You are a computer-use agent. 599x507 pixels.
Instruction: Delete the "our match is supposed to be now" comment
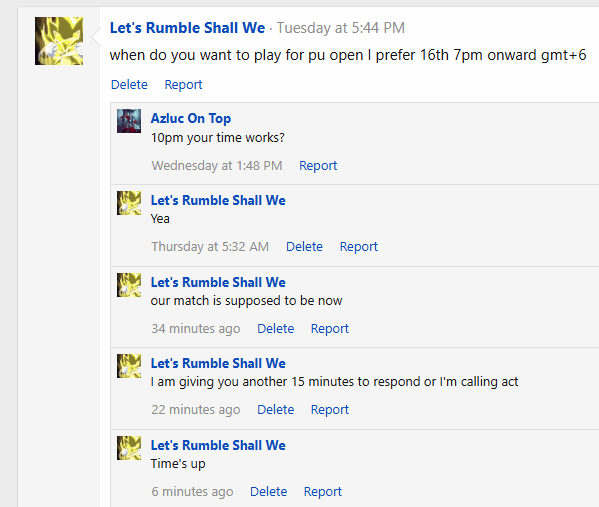(x=275, y=329)
